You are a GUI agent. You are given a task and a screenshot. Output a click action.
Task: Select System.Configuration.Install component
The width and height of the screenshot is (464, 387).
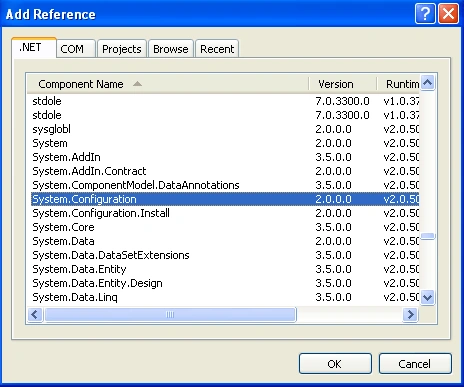click(225, 213)
